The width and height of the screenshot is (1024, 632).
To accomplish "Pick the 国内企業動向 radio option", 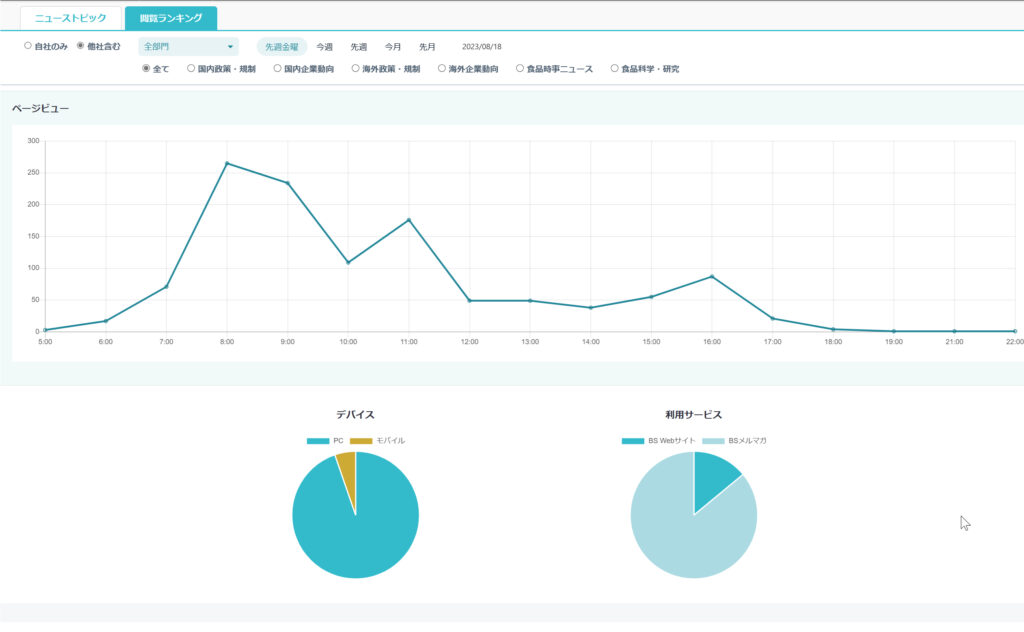I will point(277,69).
